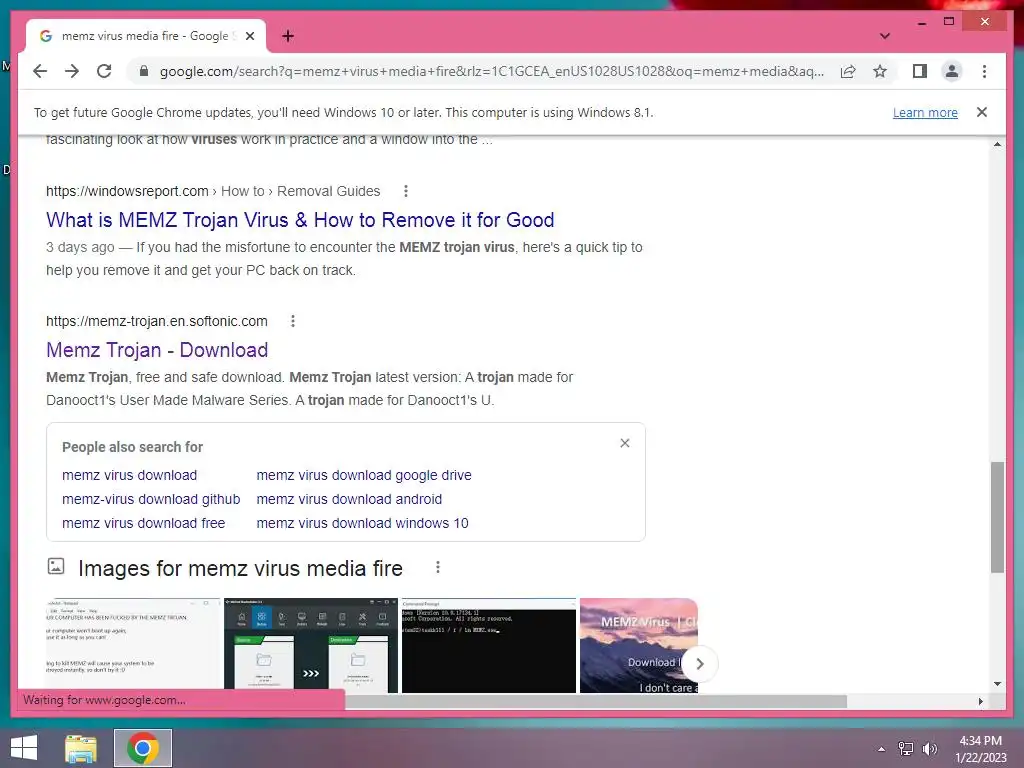Search memz virus download google drive

(x=364, y=475)
